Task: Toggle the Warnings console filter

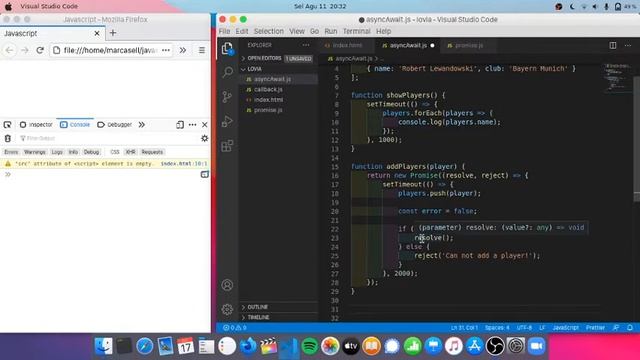Action: [x=35, y=152]
